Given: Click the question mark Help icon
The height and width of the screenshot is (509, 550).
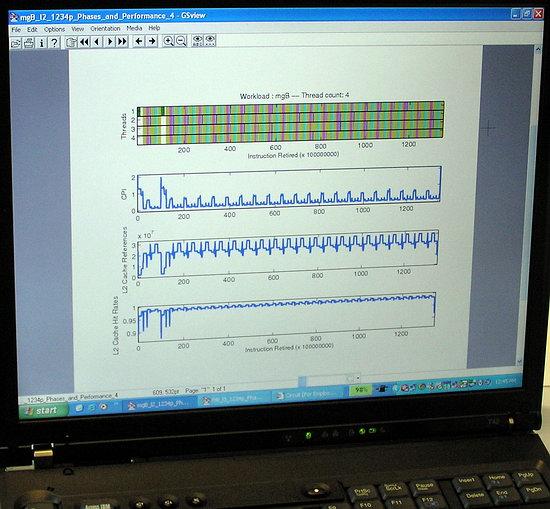Looking at the screenshot, I should tap(54, 42).
